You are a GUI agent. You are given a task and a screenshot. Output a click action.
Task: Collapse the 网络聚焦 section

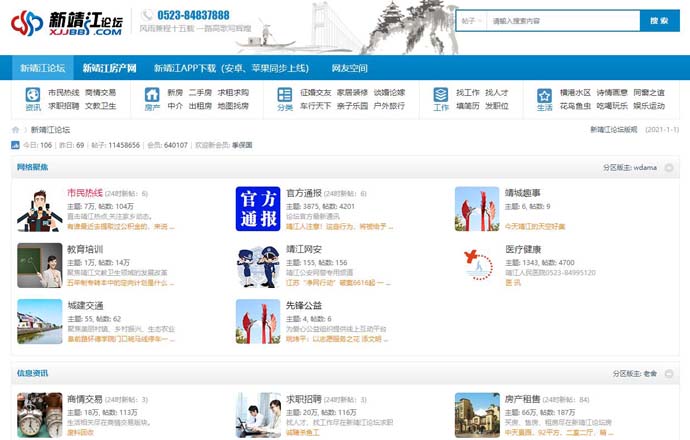pyautogui.click(x=669, y=168)
